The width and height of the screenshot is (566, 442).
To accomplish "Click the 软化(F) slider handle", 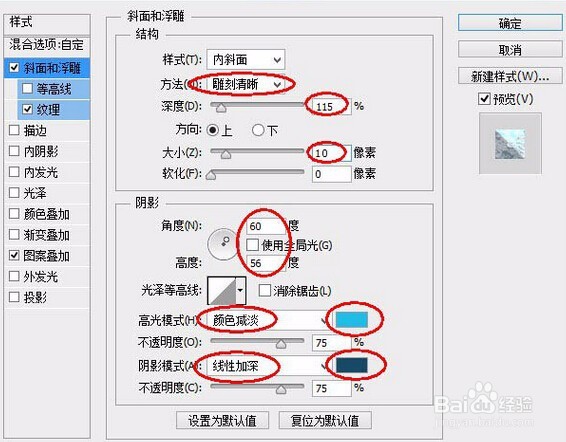I will pos(211,176).
